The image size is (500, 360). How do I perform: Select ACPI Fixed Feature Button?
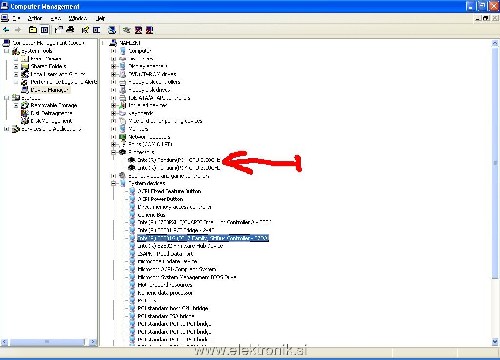[169, 191]
